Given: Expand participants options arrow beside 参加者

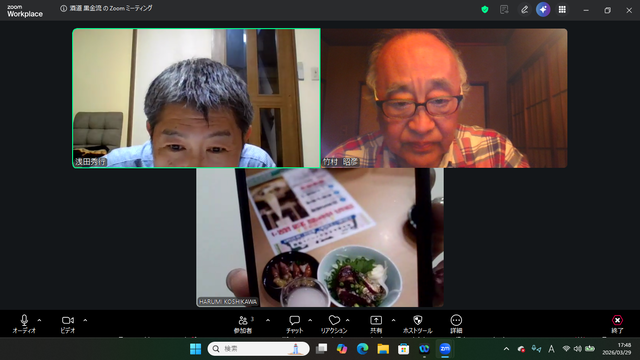Looking at the screenshot, I should click(x=268, y=320).
